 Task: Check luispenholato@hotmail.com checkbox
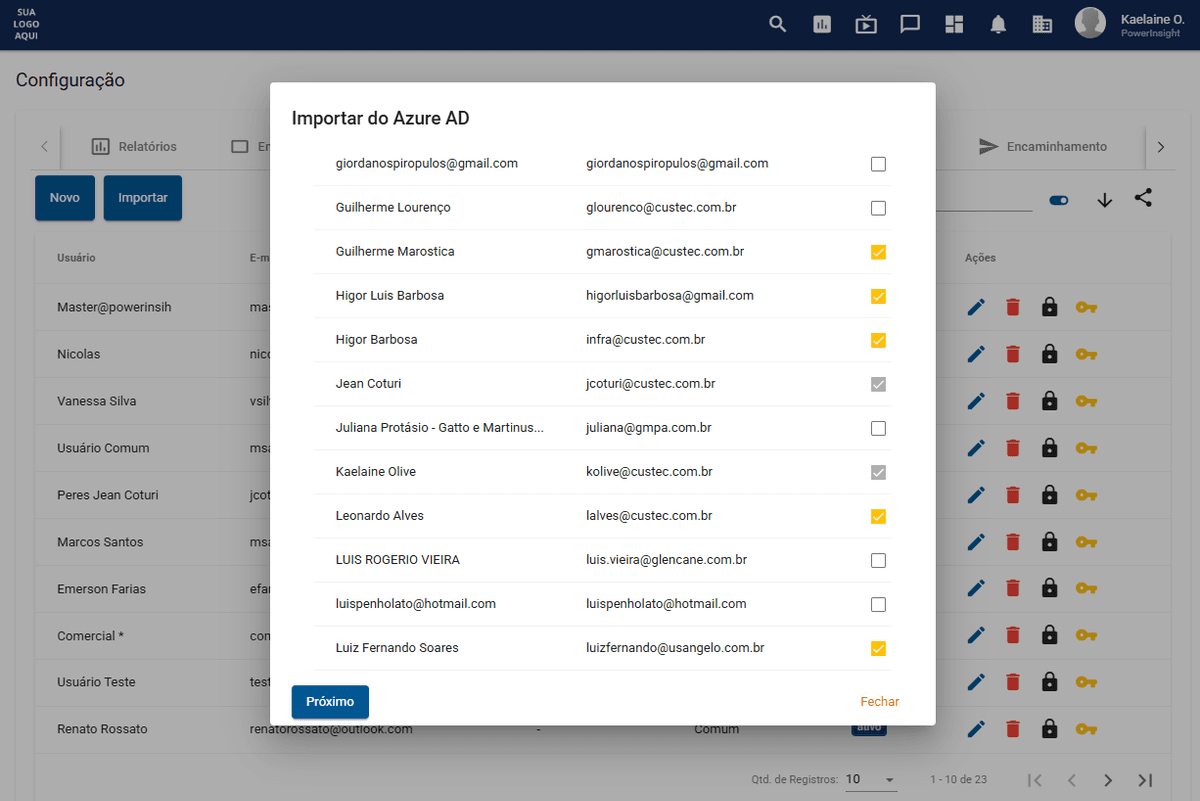878,604
